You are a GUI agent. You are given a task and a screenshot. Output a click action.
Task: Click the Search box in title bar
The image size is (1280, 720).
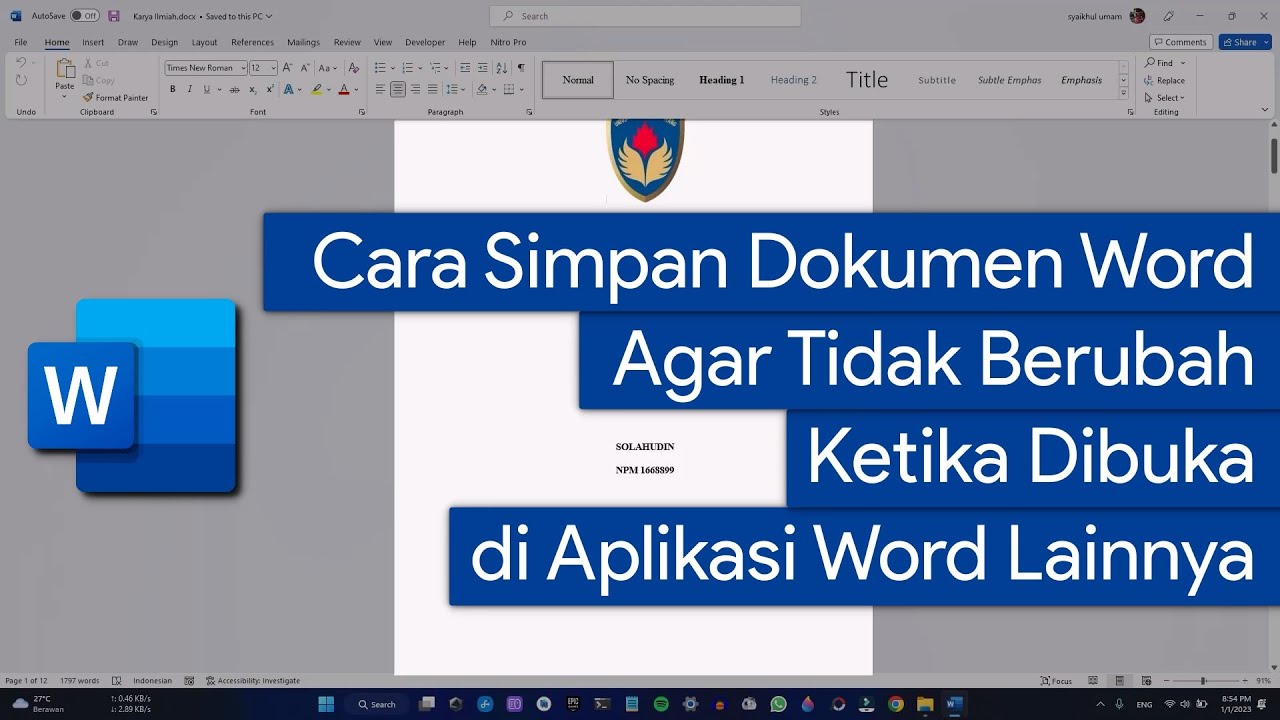(x=645, y=16)
